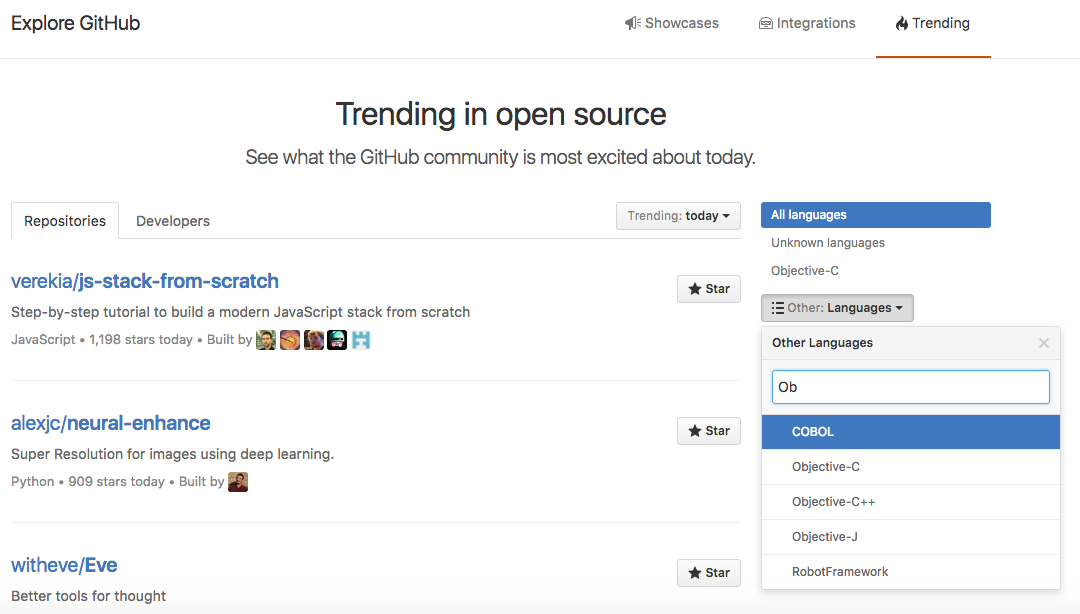Screen dimensions: 1080x614
Task: Click 'Super Resolution for images' description
Action: click(172, 454)
